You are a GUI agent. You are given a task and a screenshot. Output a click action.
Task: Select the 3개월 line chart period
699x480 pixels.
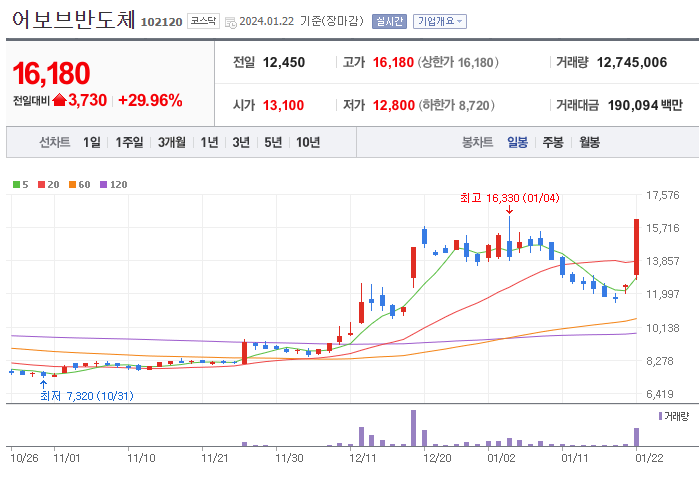[x=172, y=142]
